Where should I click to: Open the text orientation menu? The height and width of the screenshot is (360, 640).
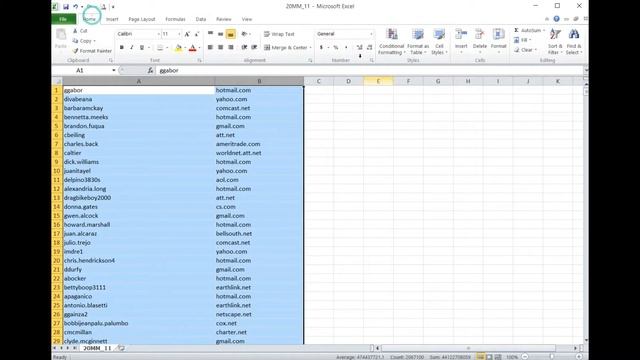[x=245, y=34]
